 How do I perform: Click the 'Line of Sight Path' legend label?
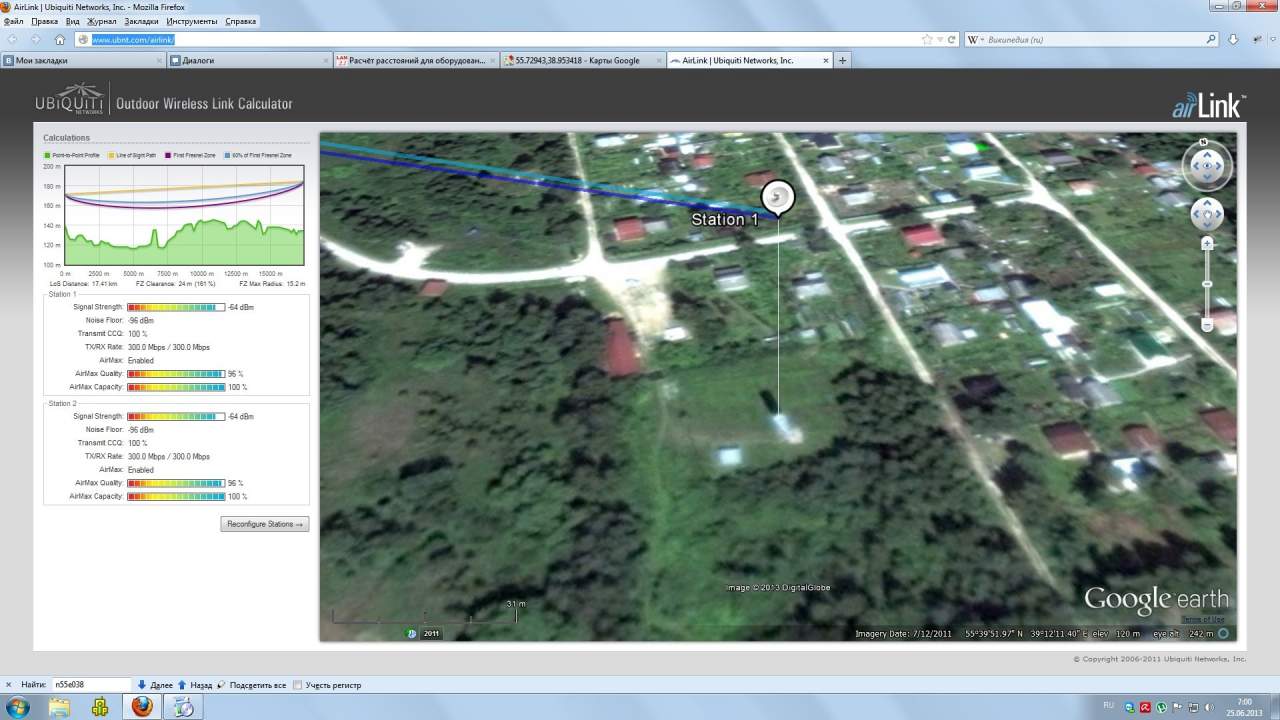coord(136,156)
